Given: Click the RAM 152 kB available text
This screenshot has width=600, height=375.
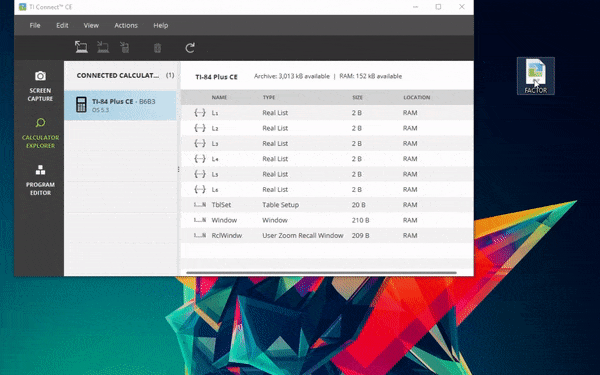Looking at the screenshot, I should click(370, 76).
